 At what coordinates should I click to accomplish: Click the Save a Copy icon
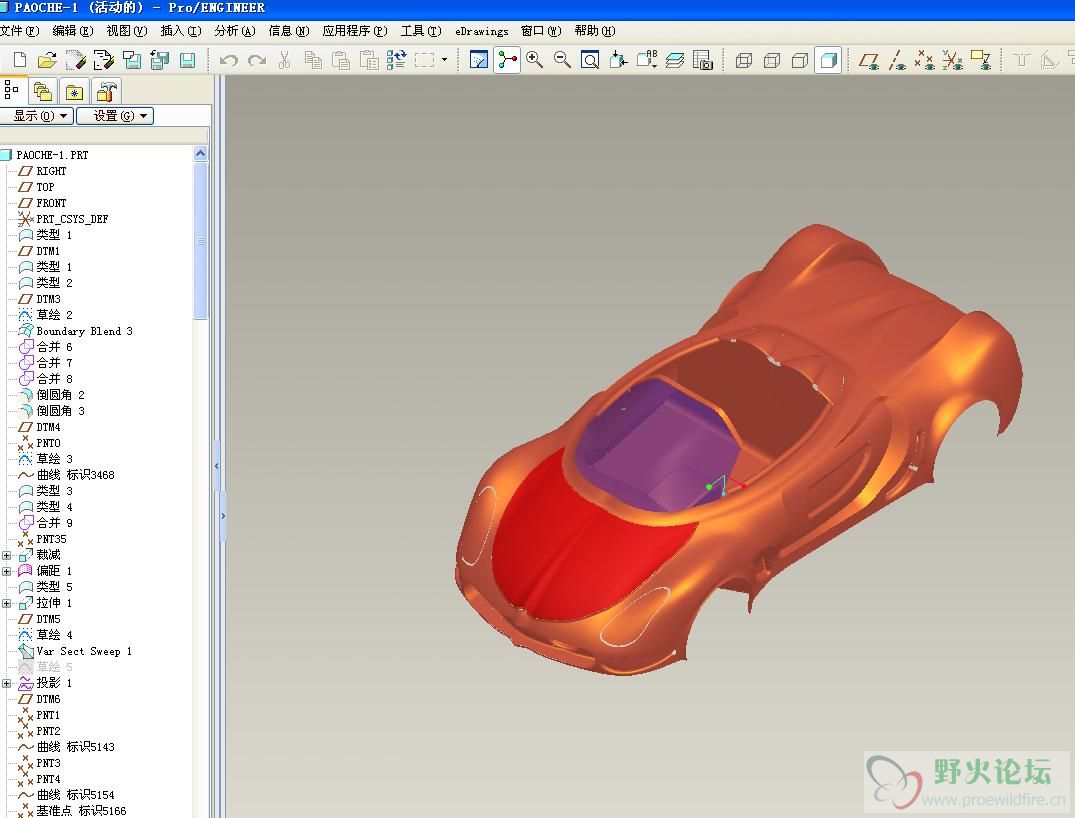tap(132, 60)
